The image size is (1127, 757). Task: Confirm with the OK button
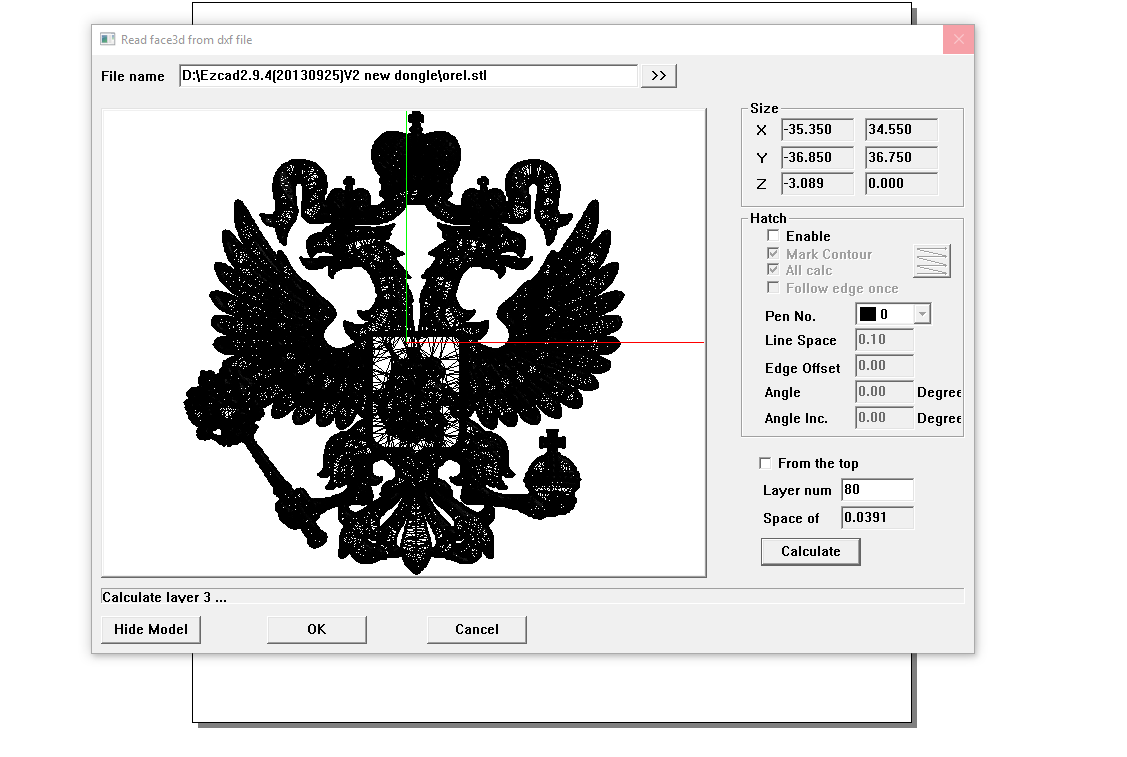pyautogui.click(x=316, y=629)
